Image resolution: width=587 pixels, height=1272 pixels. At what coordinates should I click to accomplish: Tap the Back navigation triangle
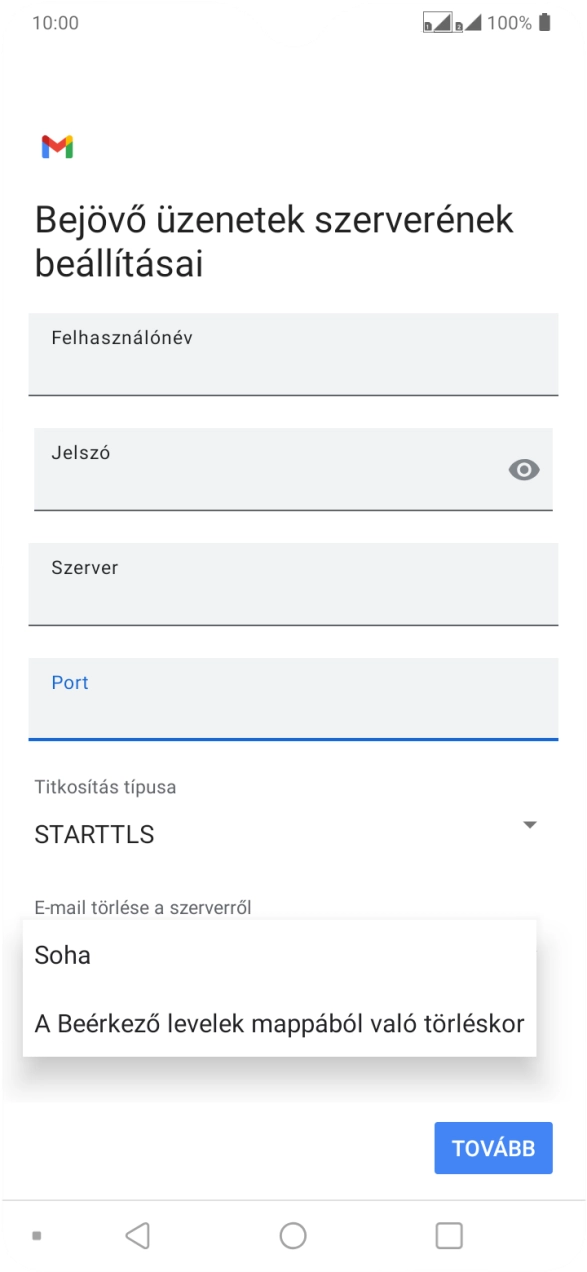138,1234
